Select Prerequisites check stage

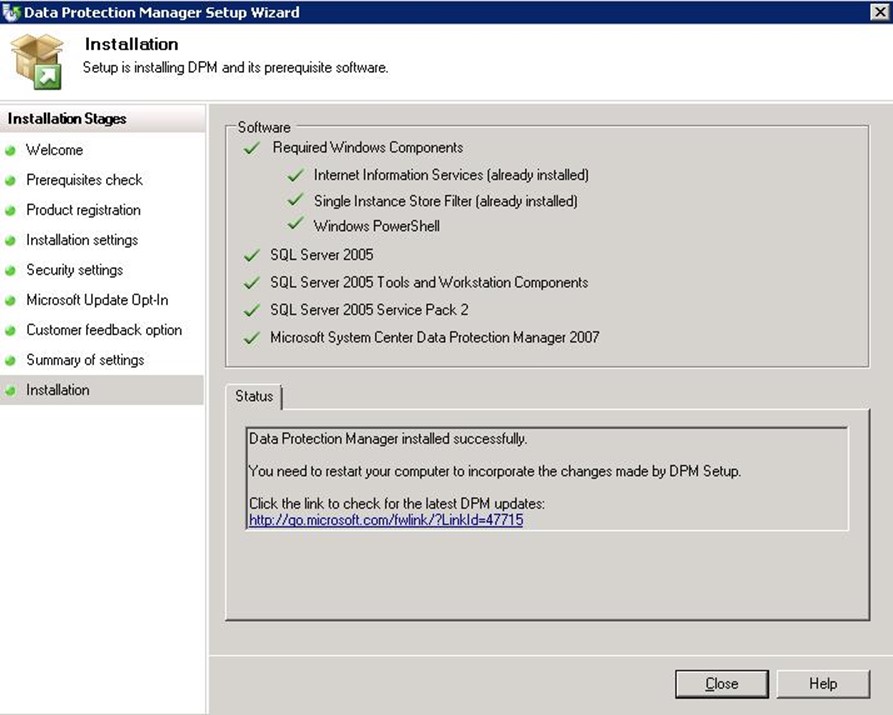click(84, 180)
